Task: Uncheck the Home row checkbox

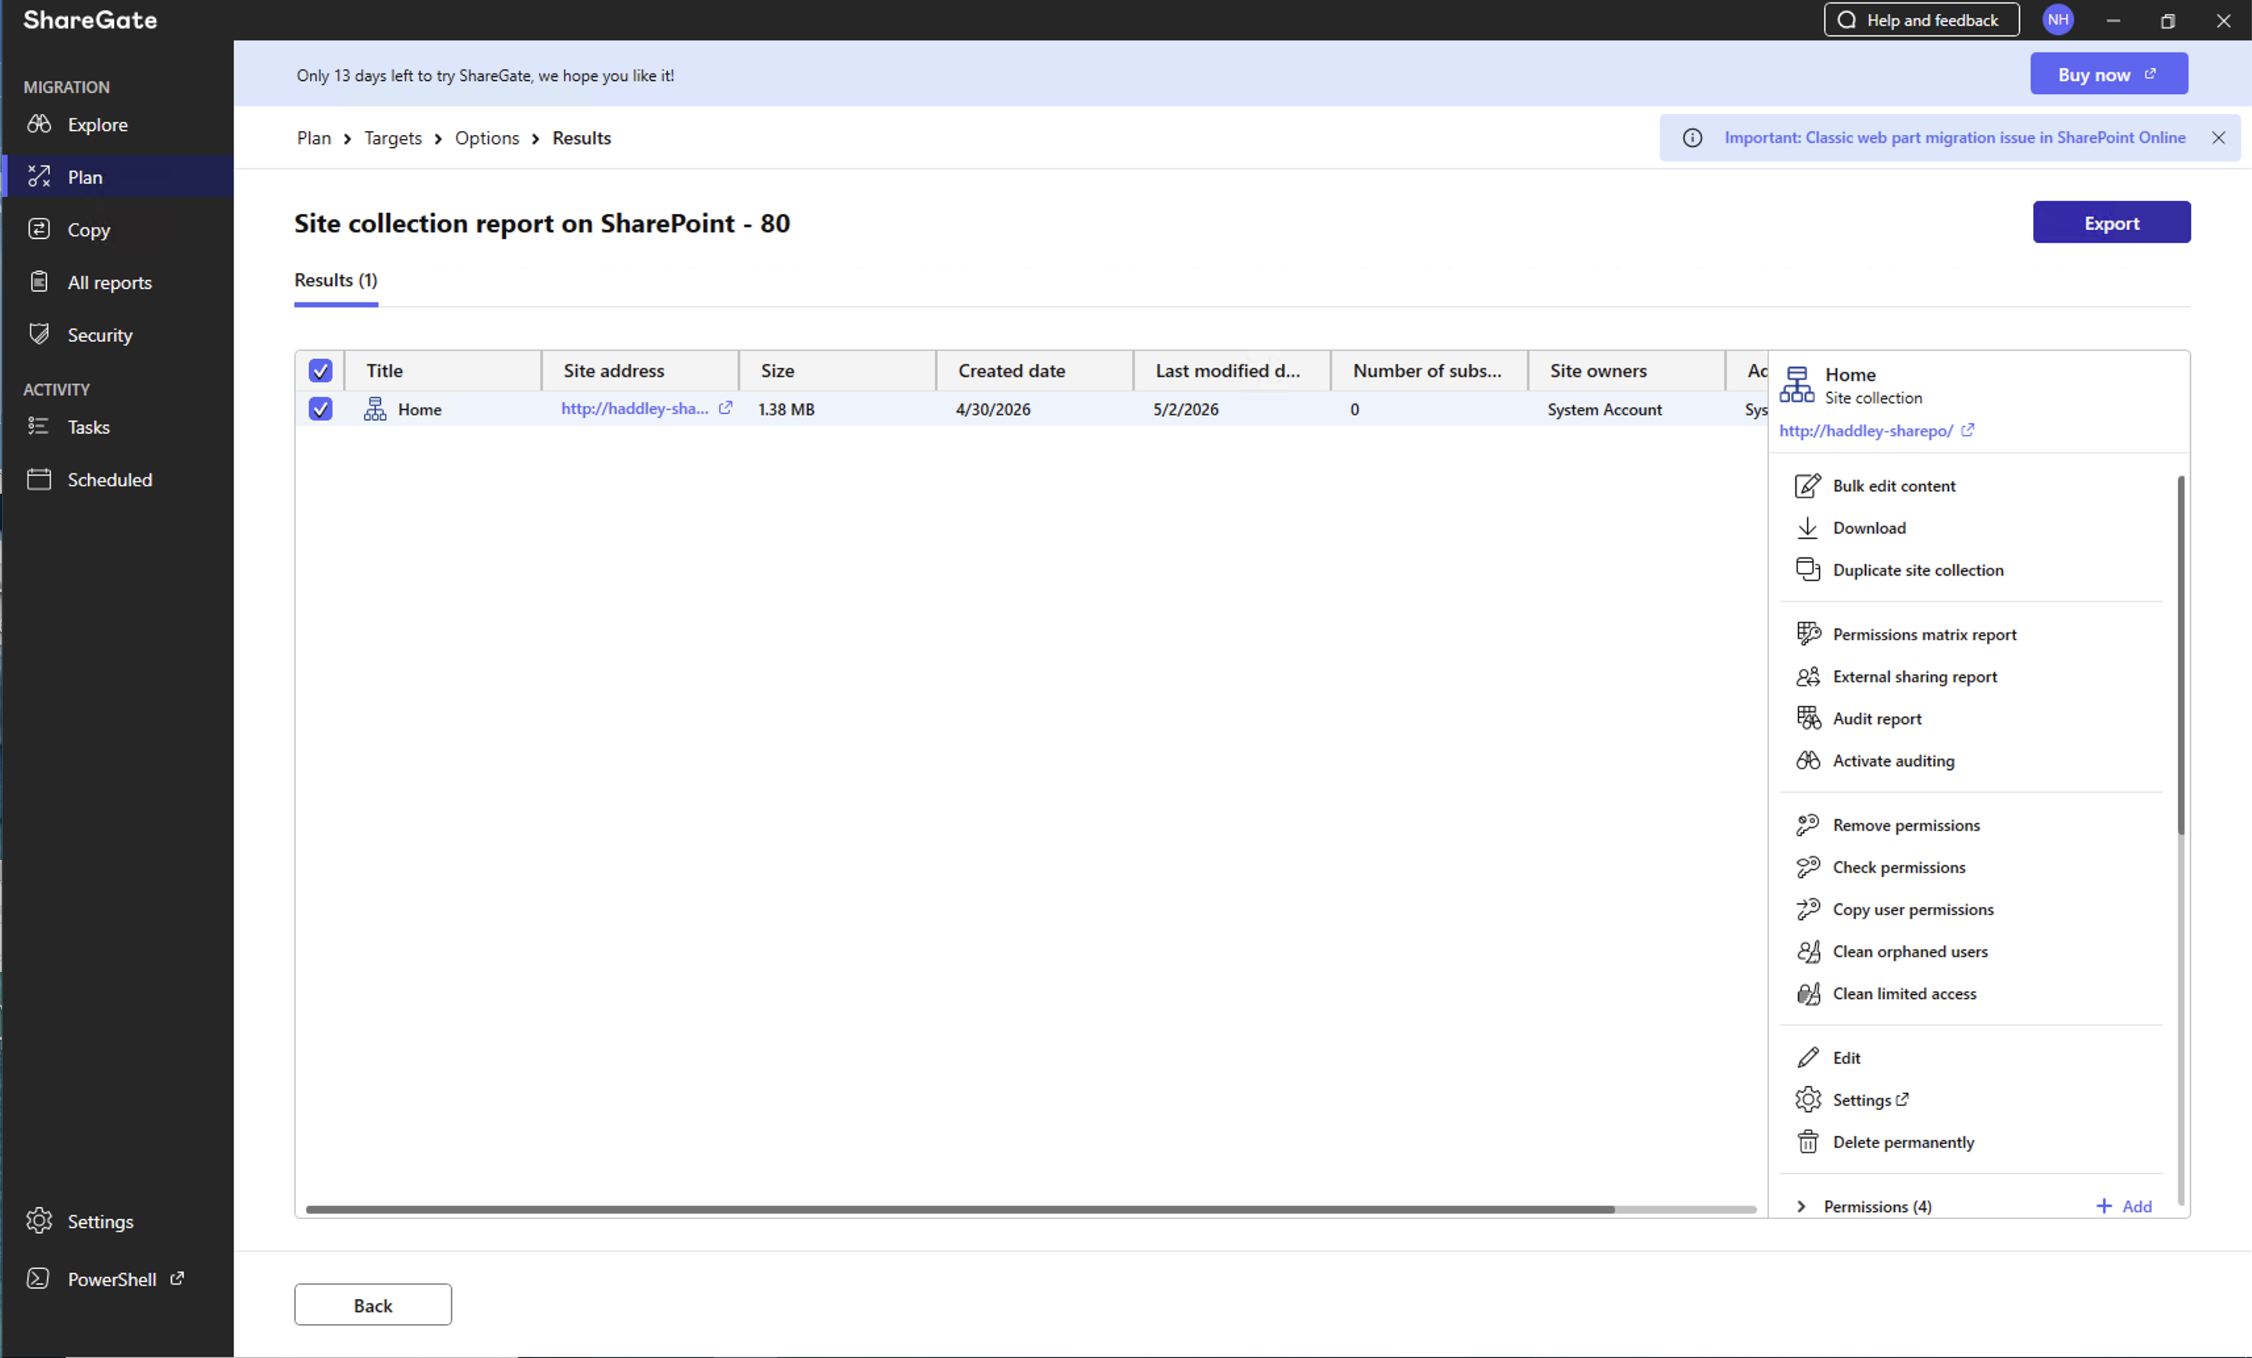Action: (x=320, y=409)
